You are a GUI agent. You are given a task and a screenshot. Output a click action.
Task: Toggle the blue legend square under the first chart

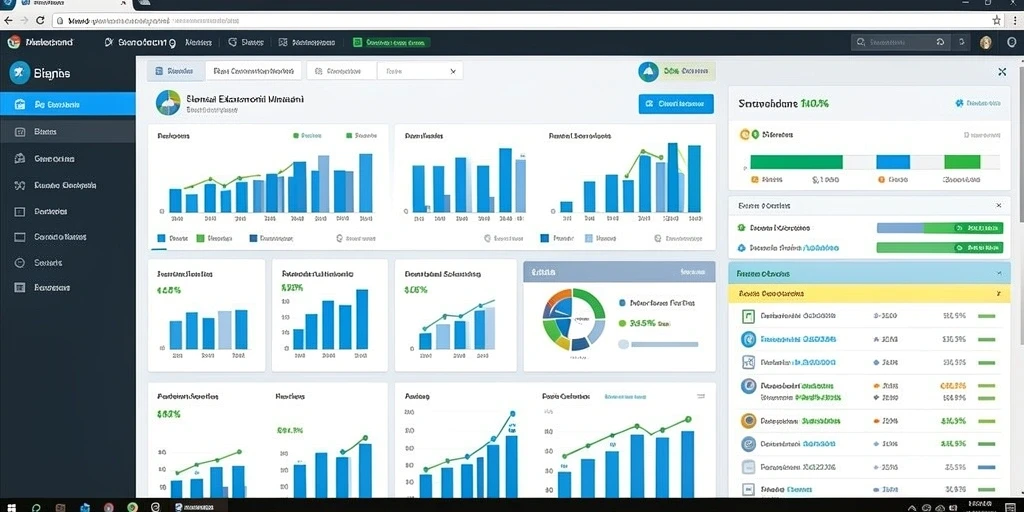pos(161,239)
